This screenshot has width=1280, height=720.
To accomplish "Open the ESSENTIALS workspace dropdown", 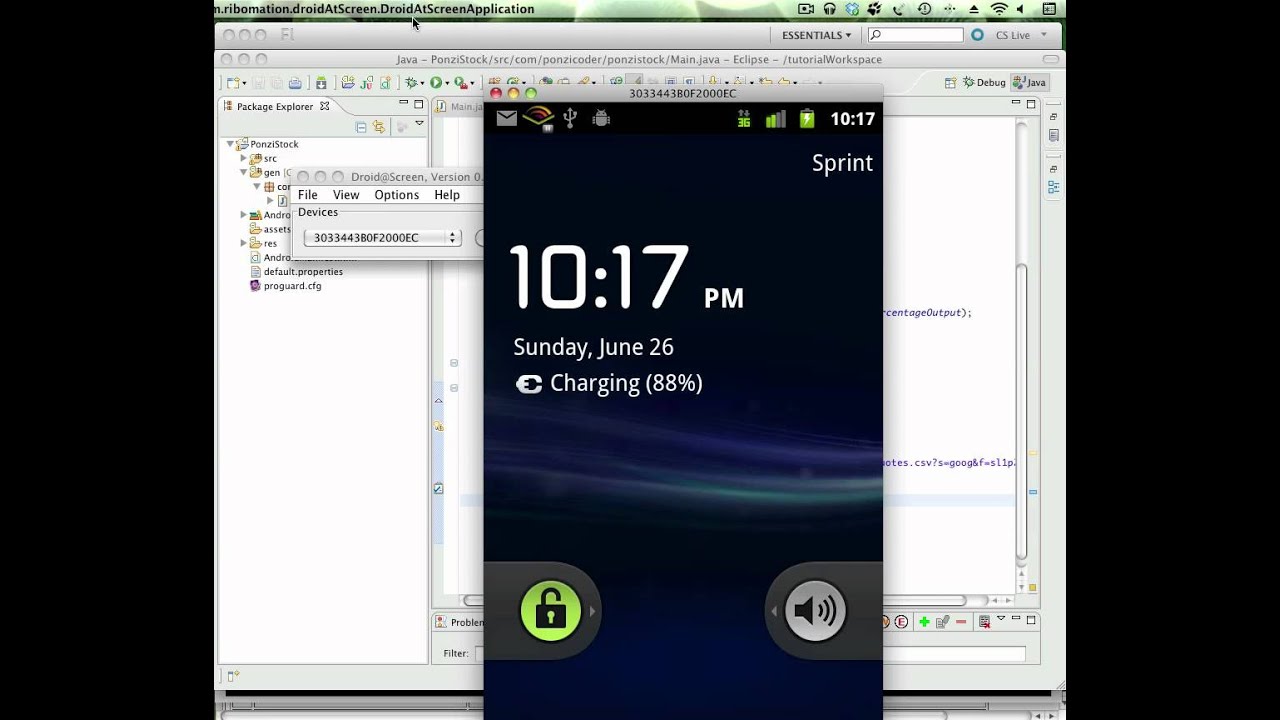I will [817, 35].
